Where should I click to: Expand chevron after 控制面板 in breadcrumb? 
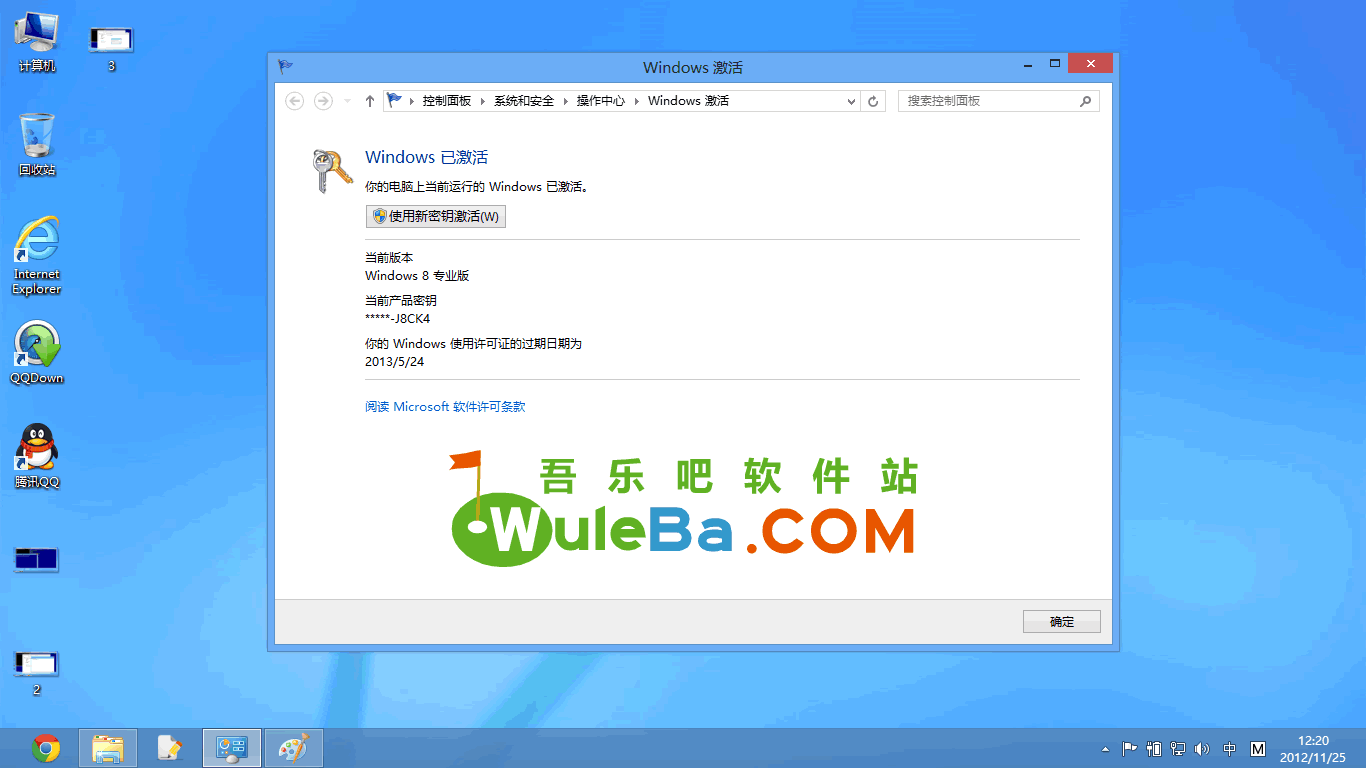(x=482, y=101)
